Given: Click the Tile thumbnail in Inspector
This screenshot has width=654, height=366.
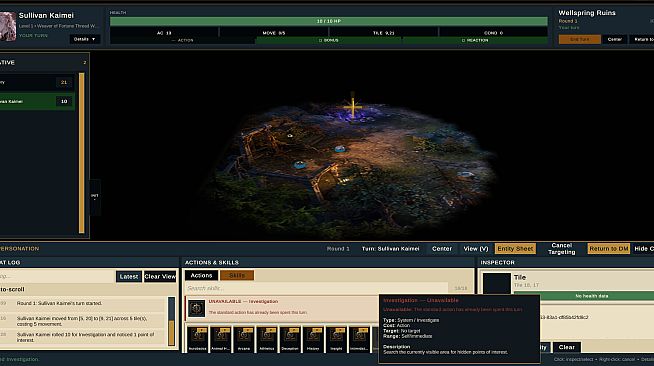Looking at the screenshot, I should [x=497, y=283].
